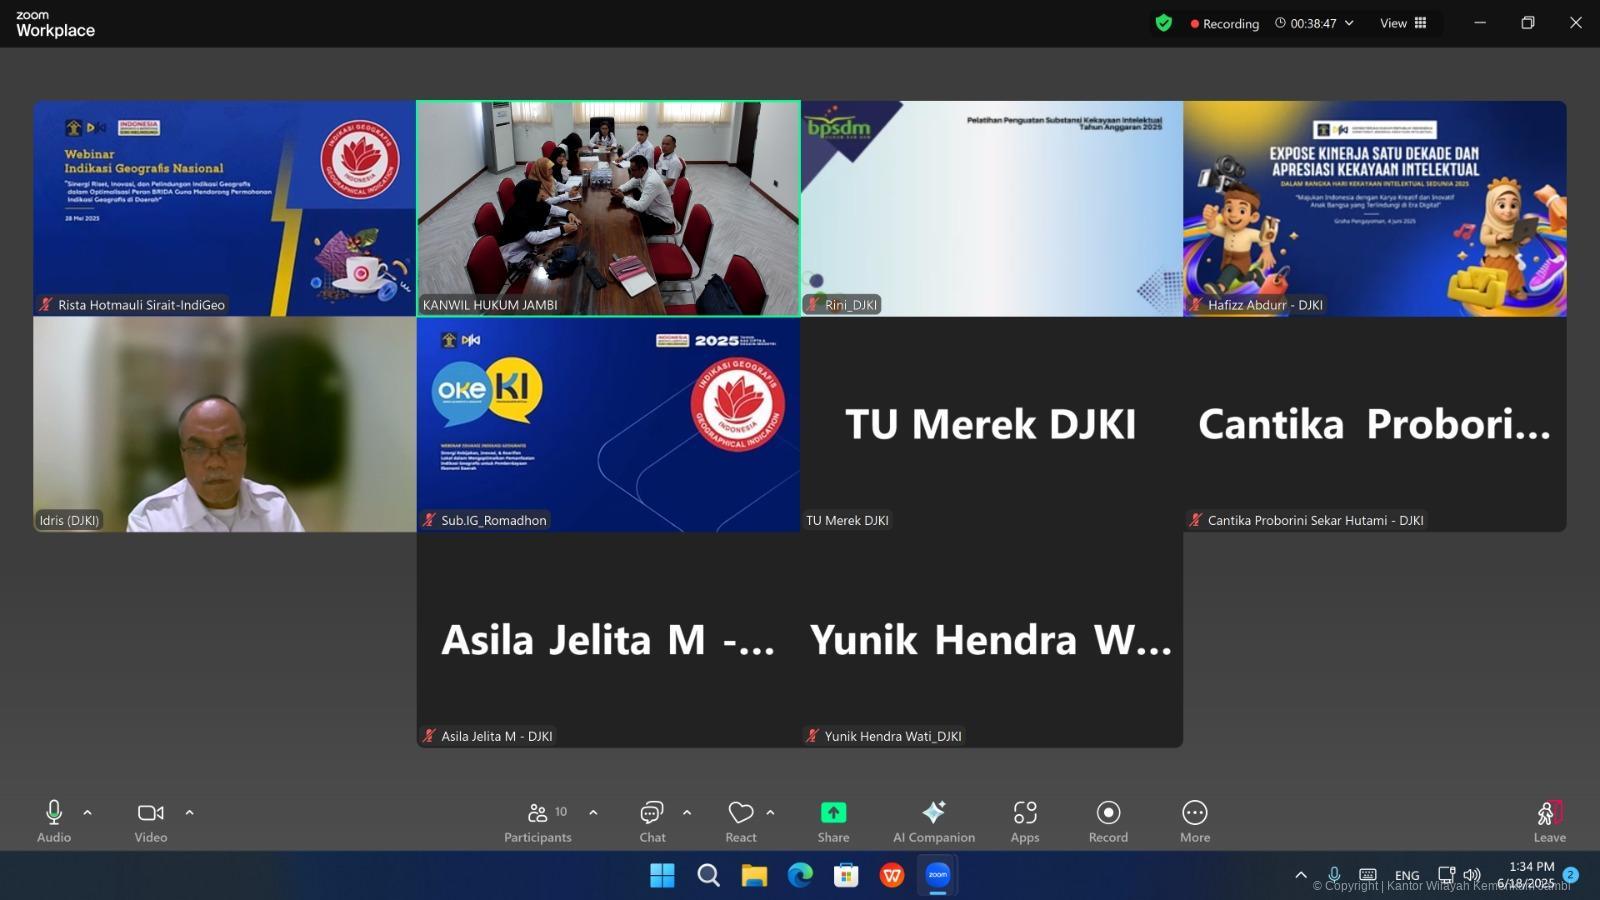
Task: Click the Zoom Workplace logo
Action: (x=55, y=24)
